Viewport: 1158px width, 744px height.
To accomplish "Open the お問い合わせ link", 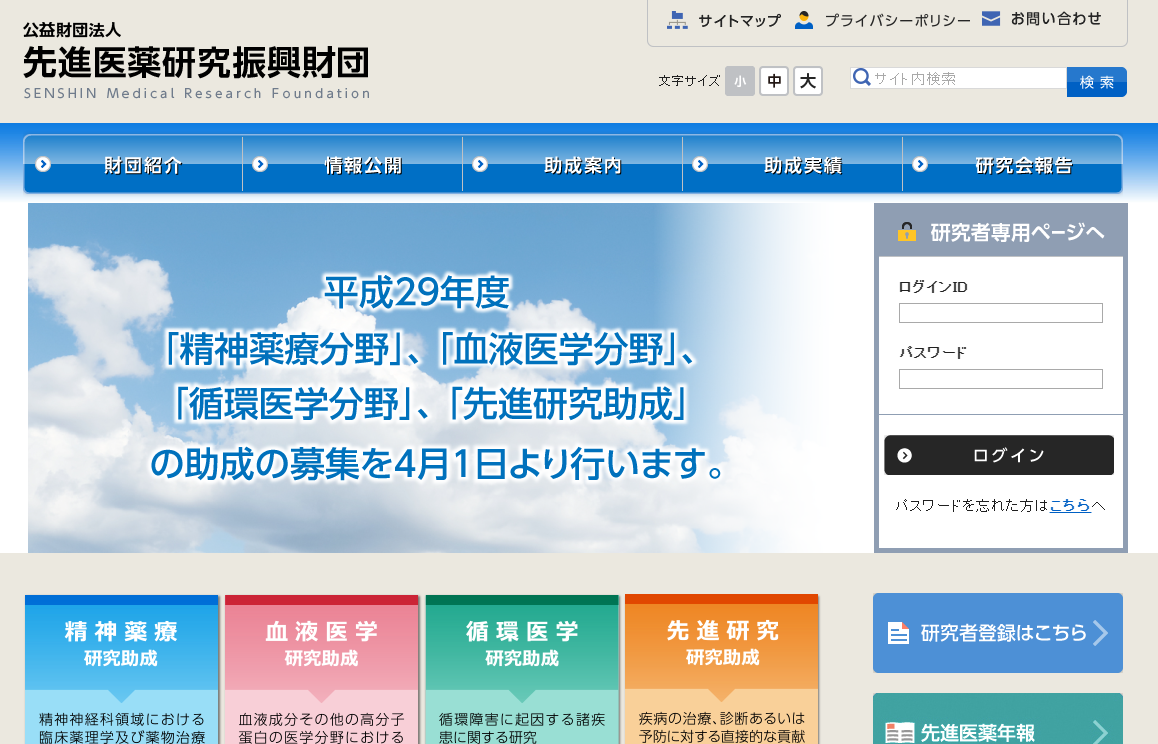I will point(1056,18).
